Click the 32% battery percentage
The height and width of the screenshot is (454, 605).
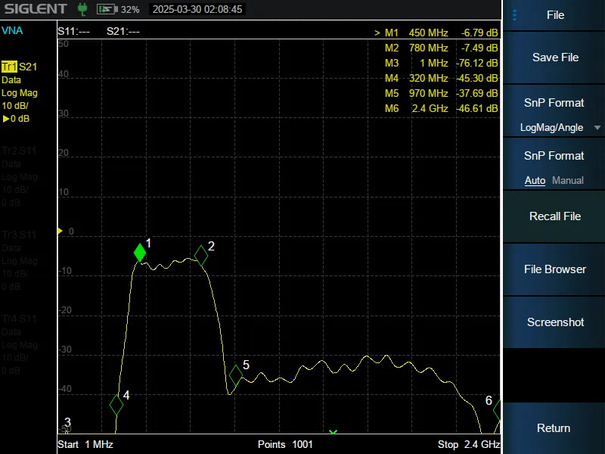coord(130,10)
